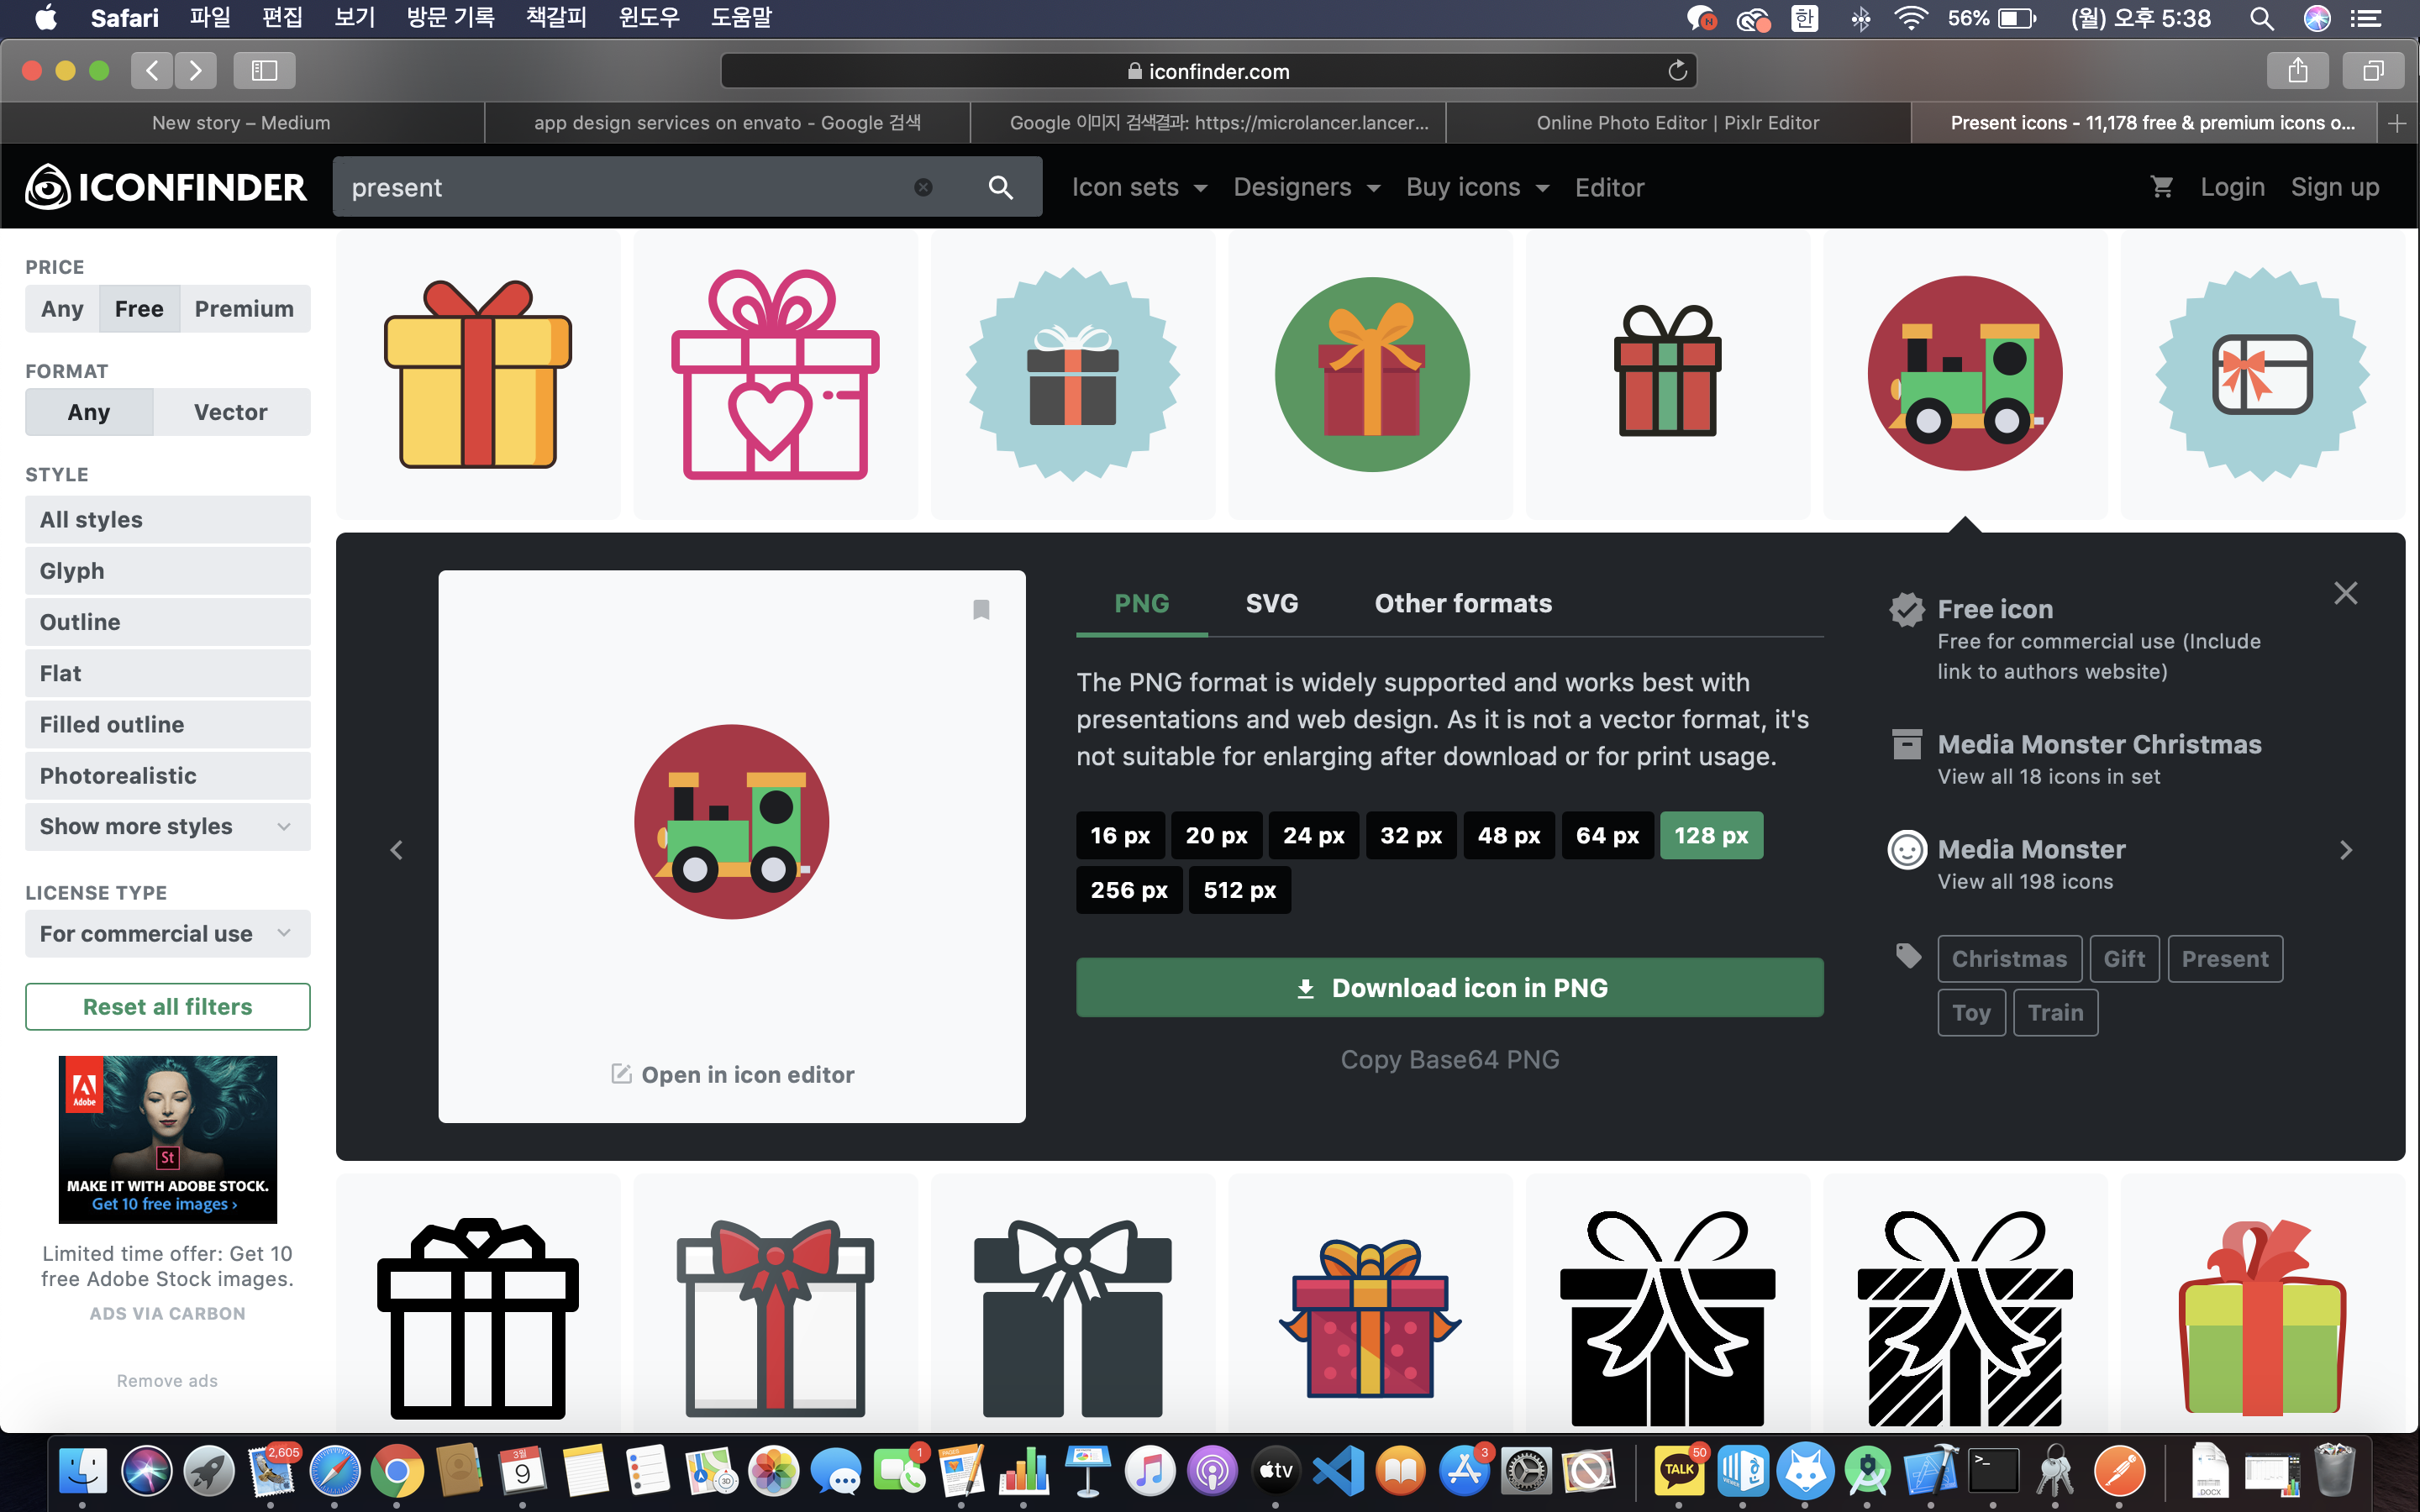Switch to the SVG tab
Viewport: 2420px width, 1512px height.
pos(1271,604)
